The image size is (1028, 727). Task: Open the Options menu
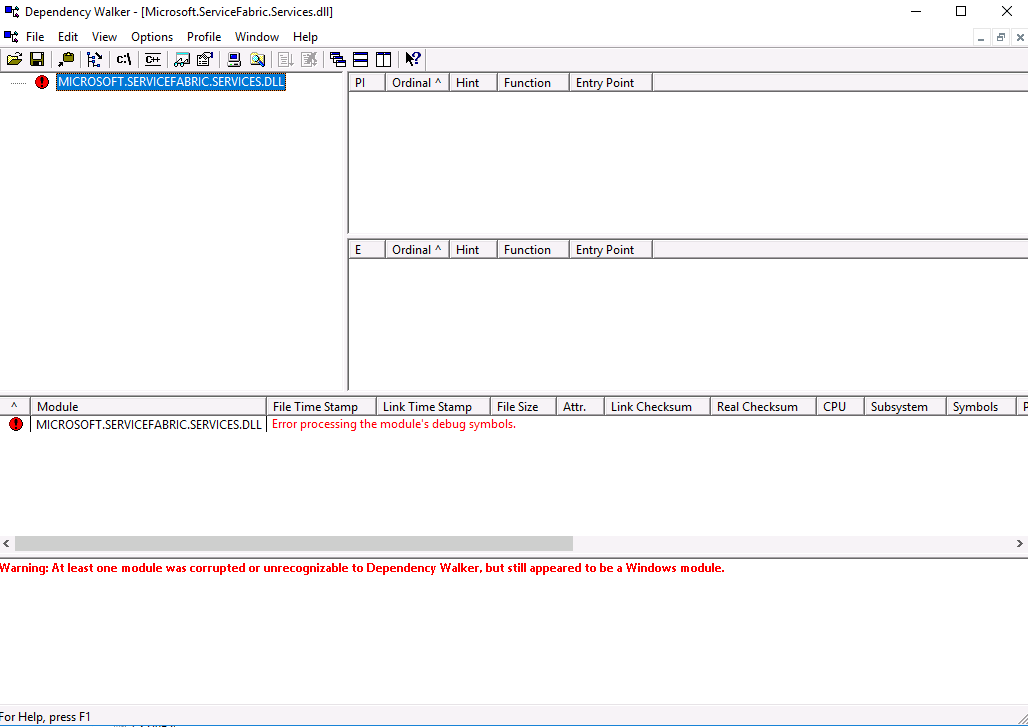(x=151, y=36)
